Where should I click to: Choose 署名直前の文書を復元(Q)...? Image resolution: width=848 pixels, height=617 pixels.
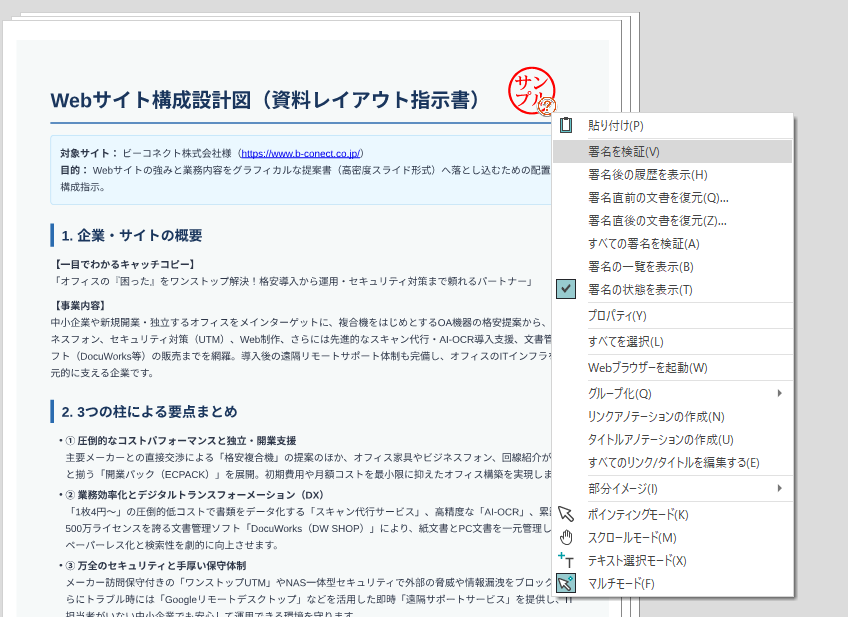(x=672, y=198)
